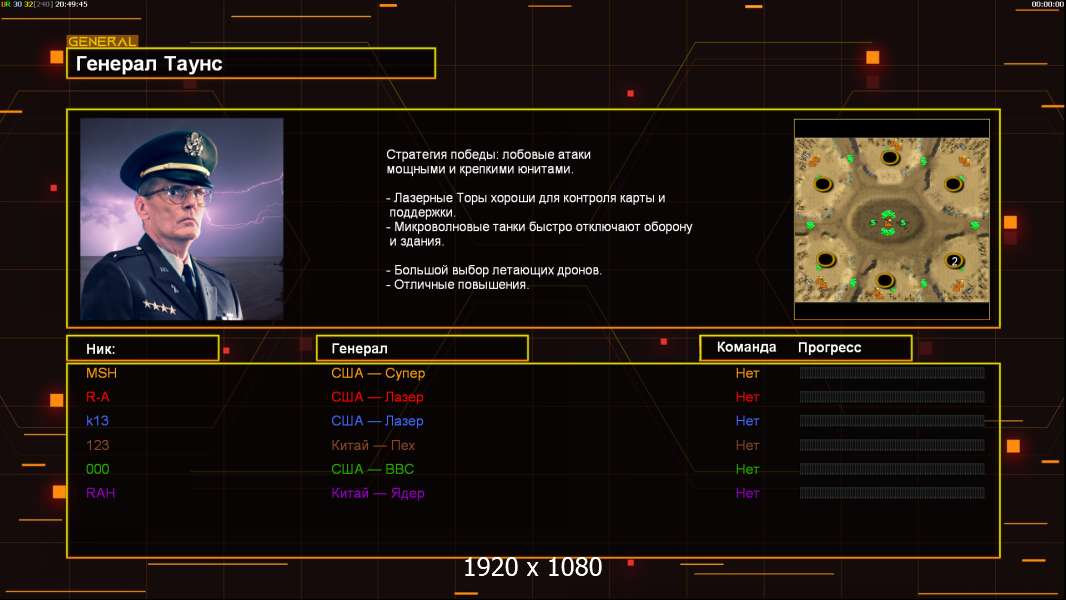The image size is (1066, 600).
Task: Click the 'Микроволновые танки' description line
Action: [x=539, y=234]
